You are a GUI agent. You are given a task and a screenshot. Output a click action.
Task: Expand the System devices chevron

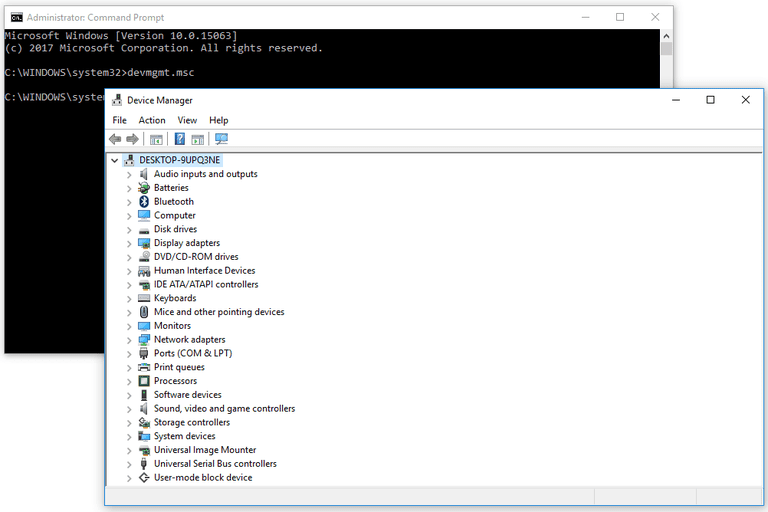129,437
